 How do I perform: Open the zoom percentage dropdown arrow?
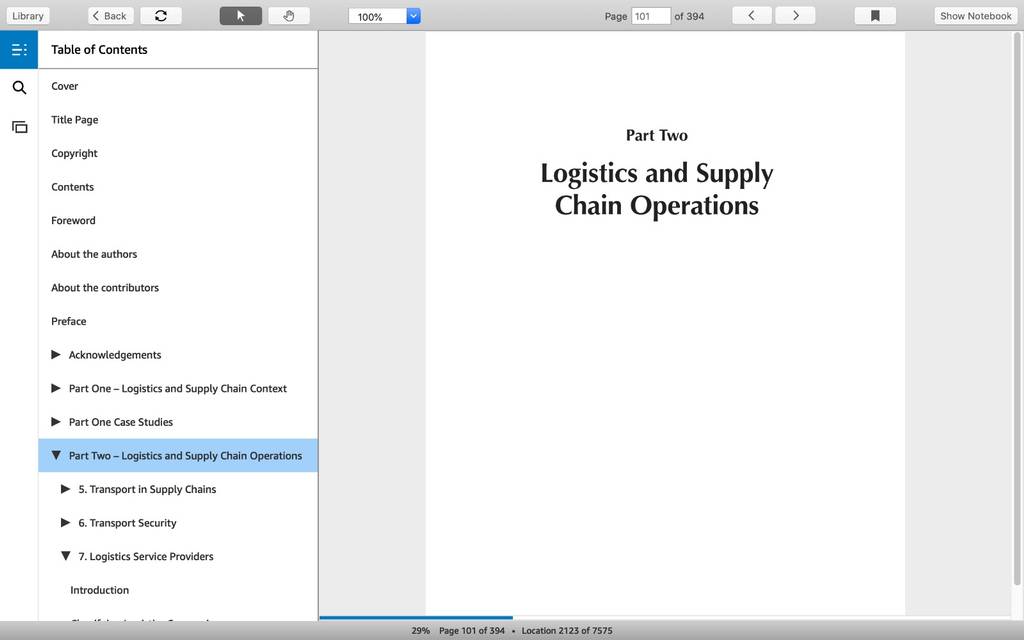(413, 16)
